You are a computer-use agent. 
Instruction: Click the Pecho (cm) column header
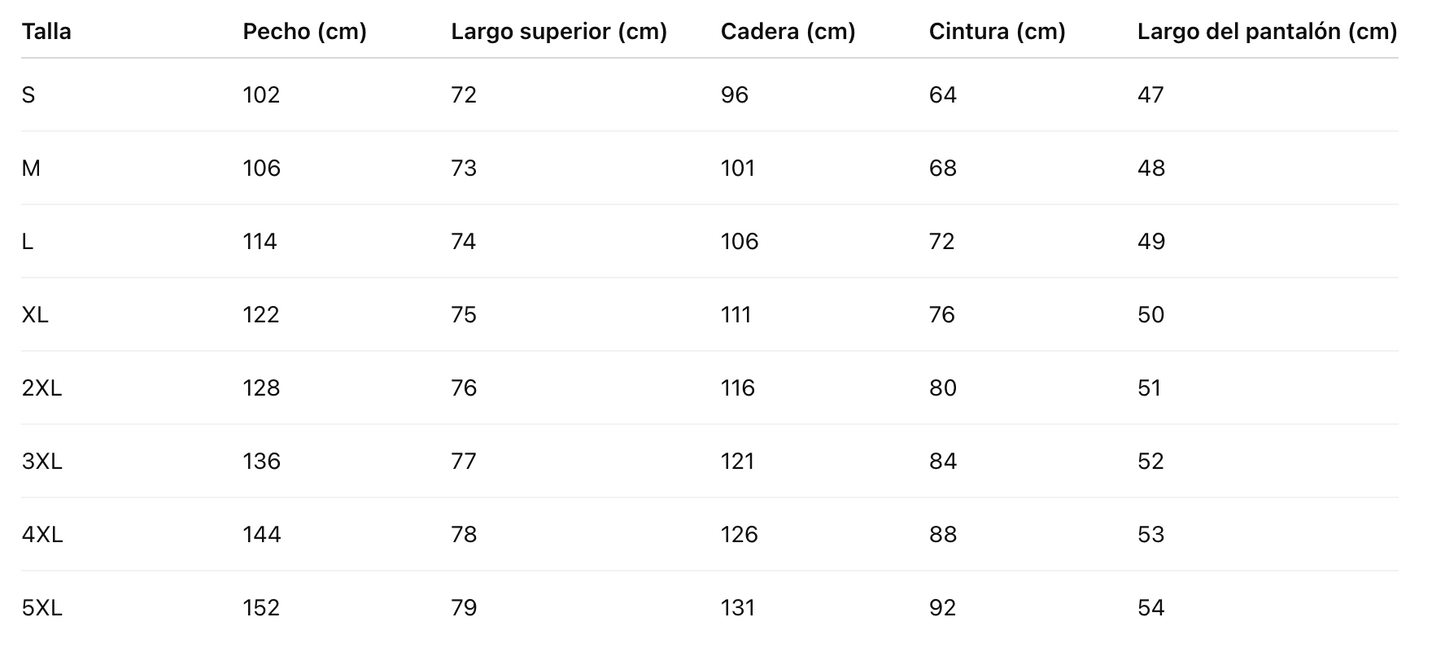pyautogui.click(x=304, y=32)
